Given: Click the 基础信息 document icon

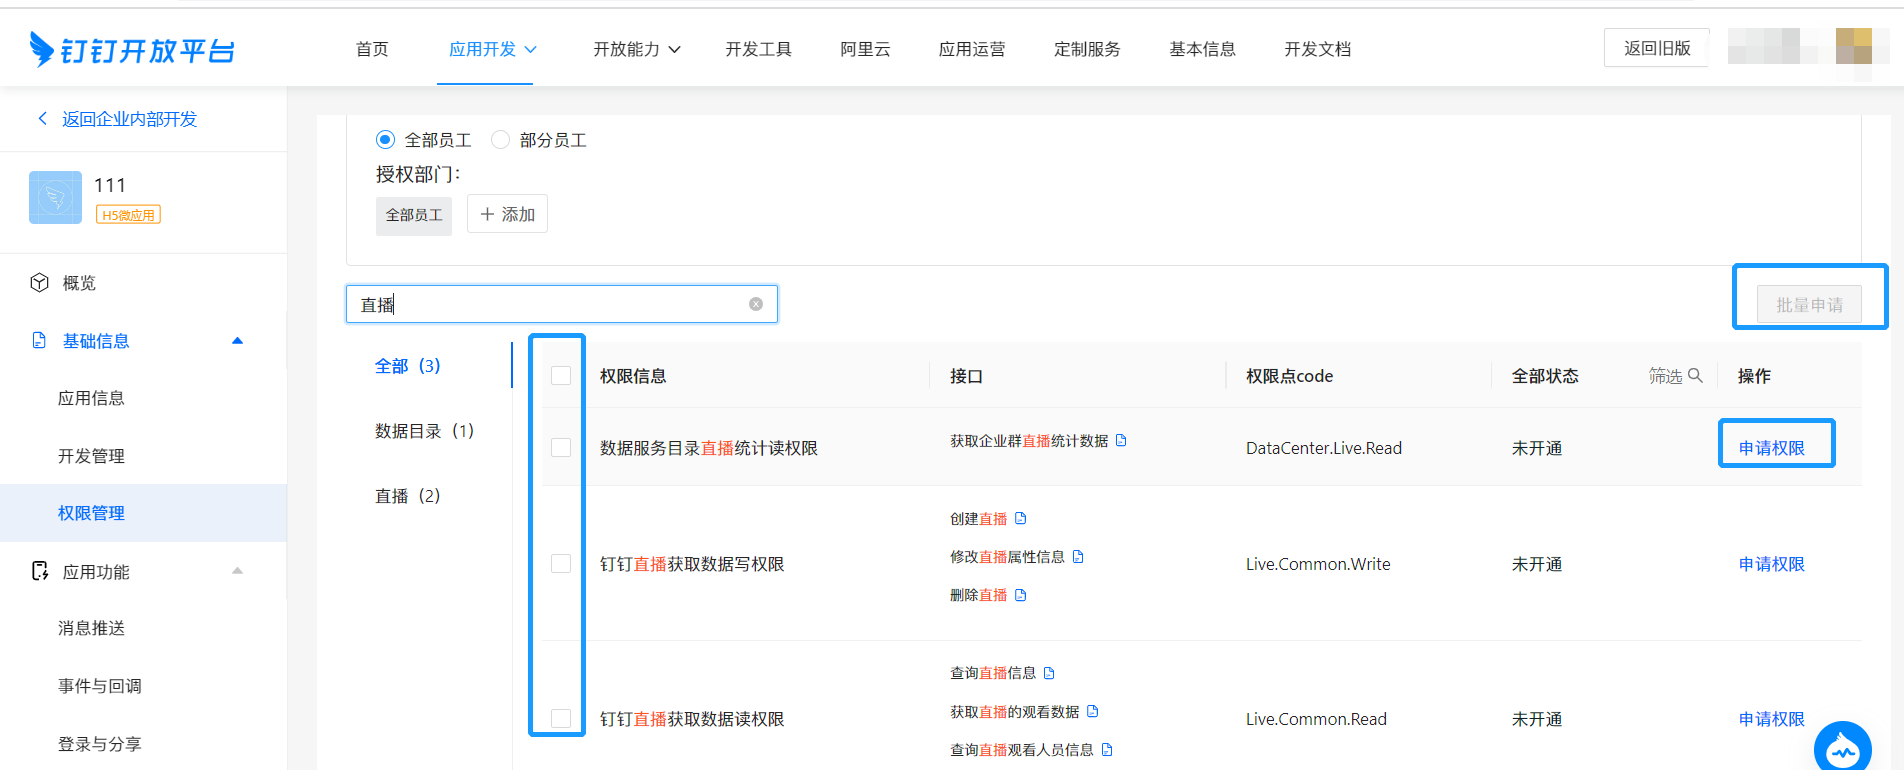Looking at the screenshot, I should pos(39,340).
